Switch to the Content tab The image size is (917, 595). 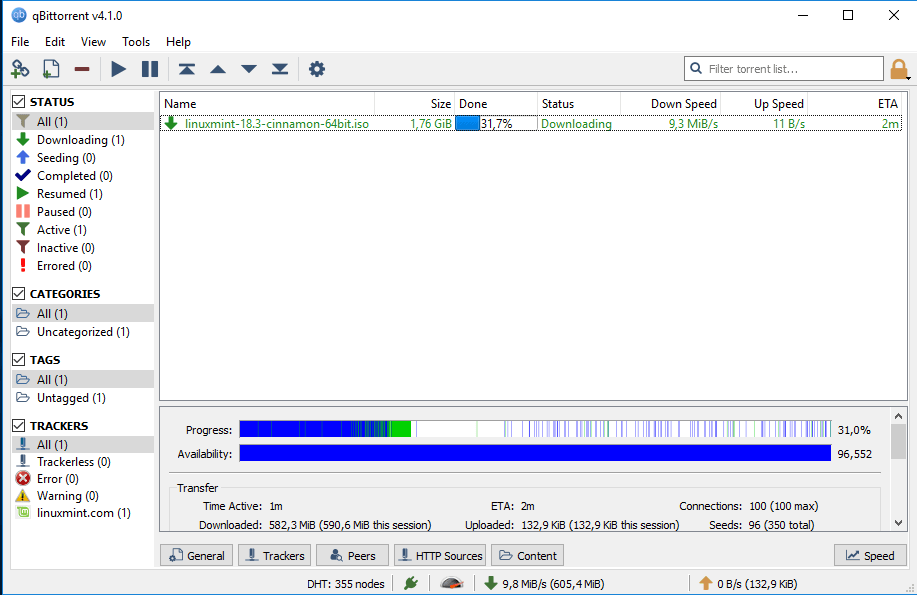coord(528,555)
